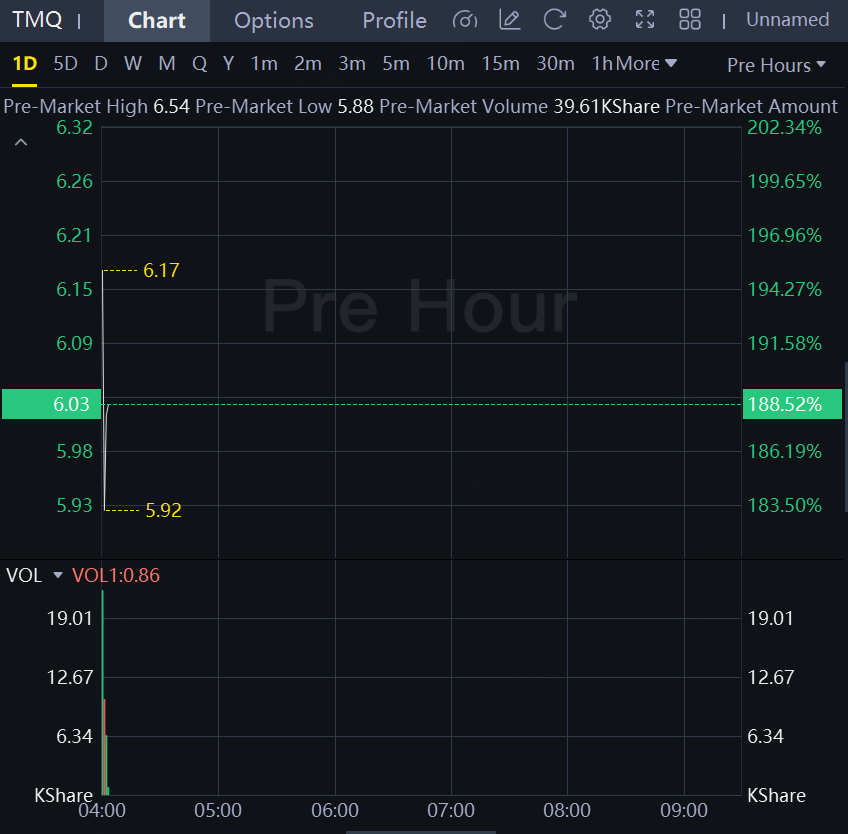Select the 1m interval
The width and height of the screenshot is (848, 834).
point(264,64)
